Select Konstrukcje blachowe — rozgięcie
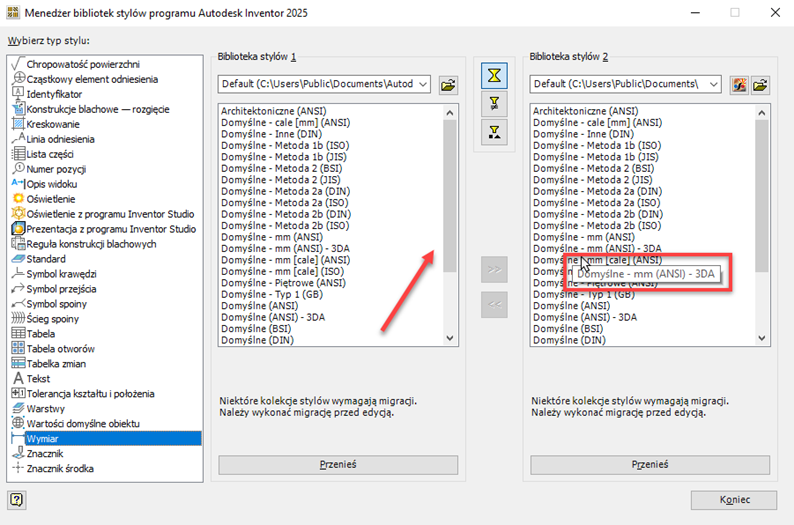Viewport: 794px width, 525px height. [98, 109]
